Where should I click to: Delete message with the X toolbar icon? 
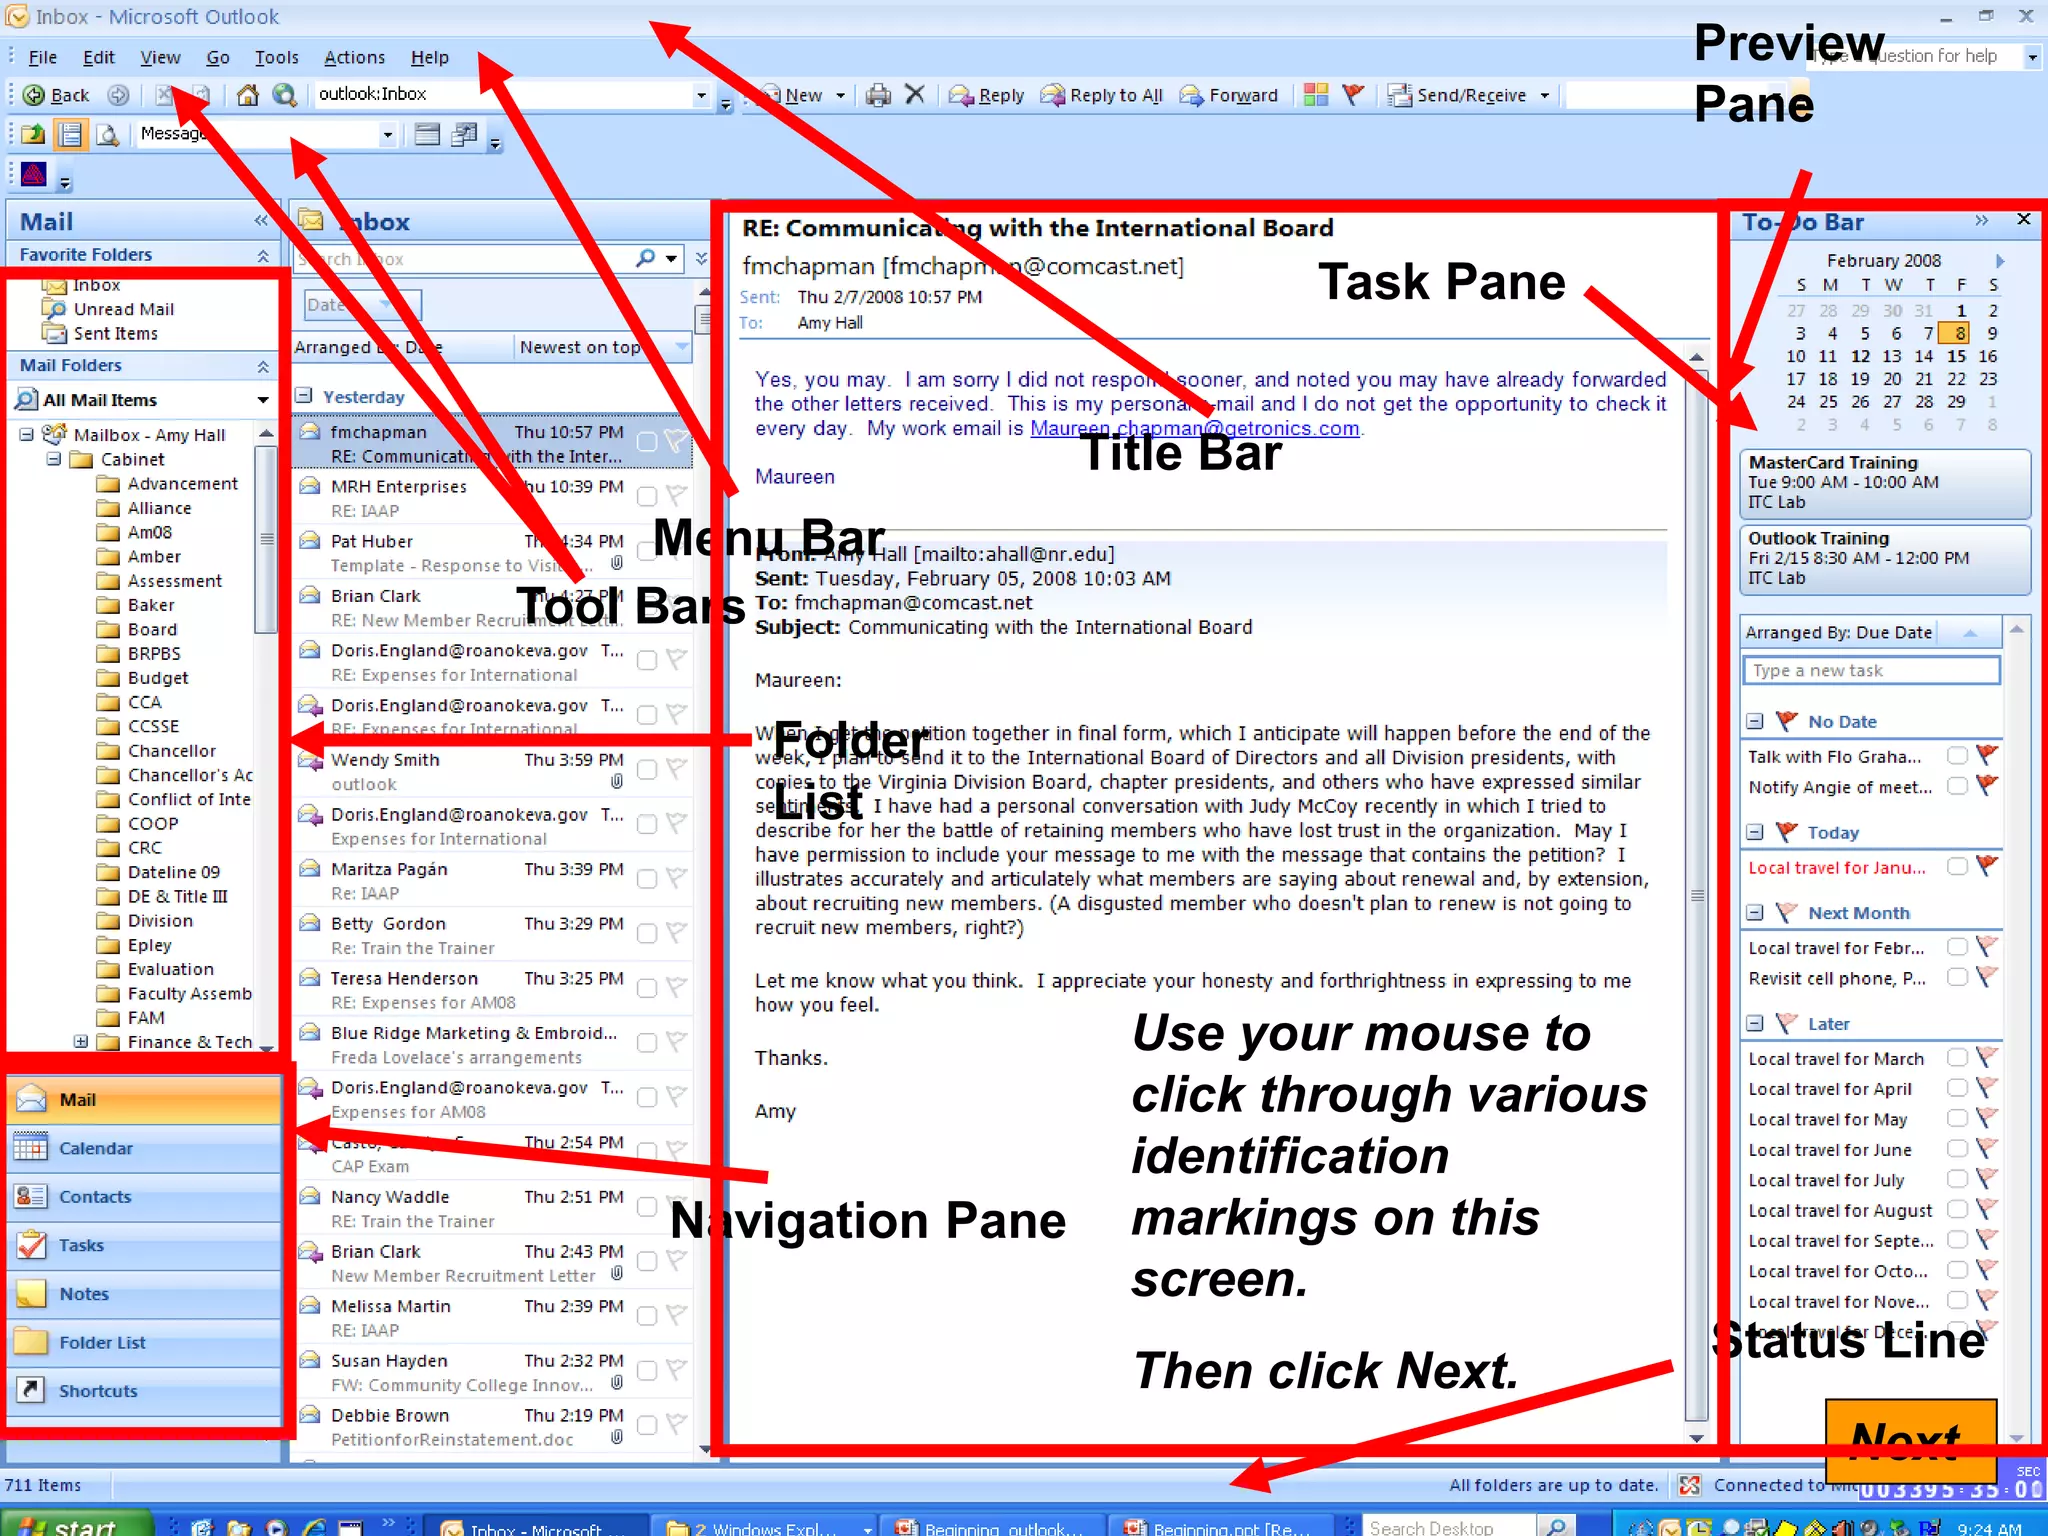914,94
